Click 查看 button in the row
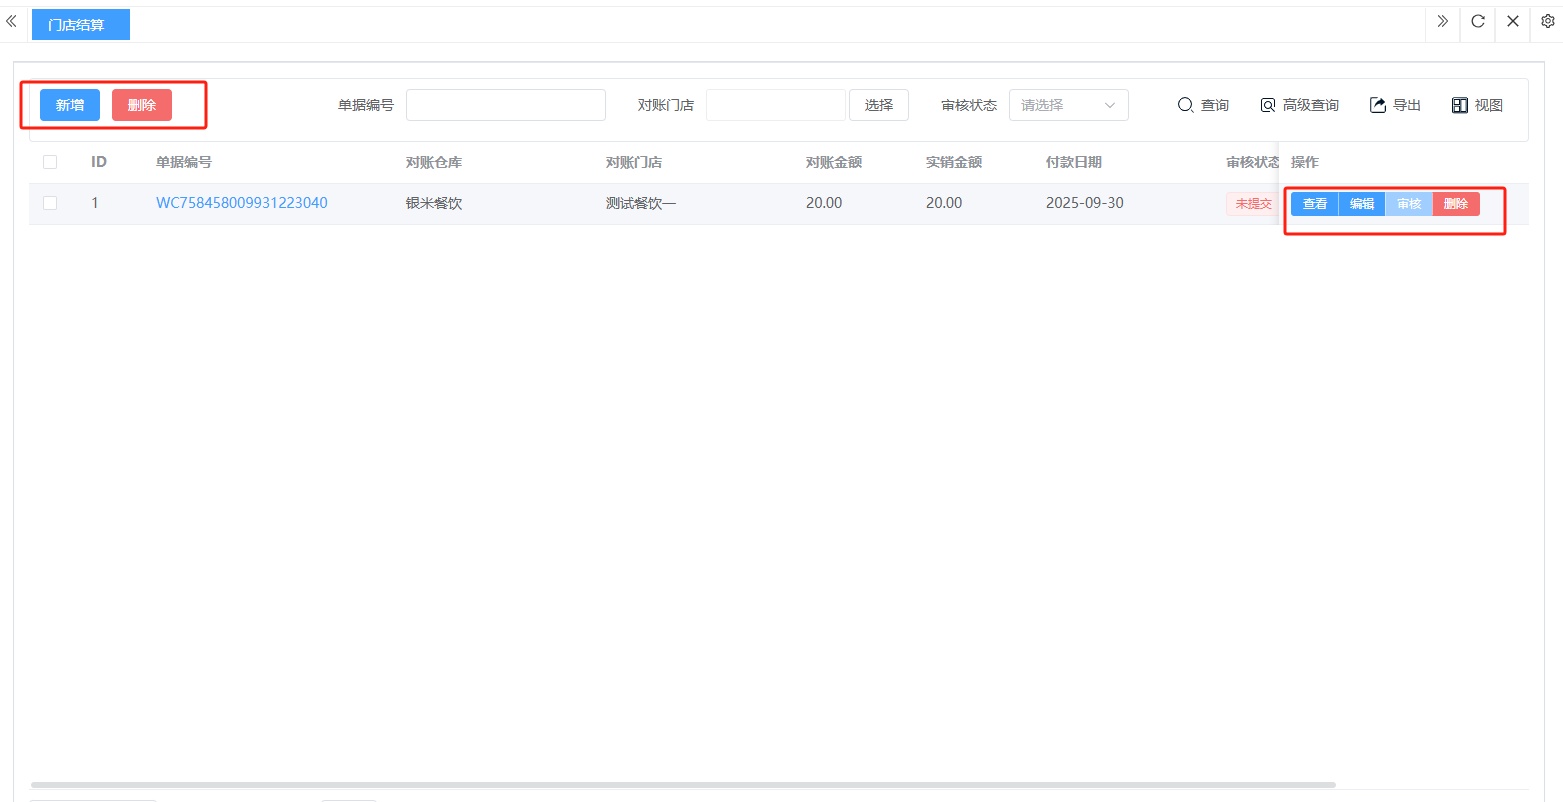The width and height of the screenshot is (1563, 802). click(x=1314, y=204)
